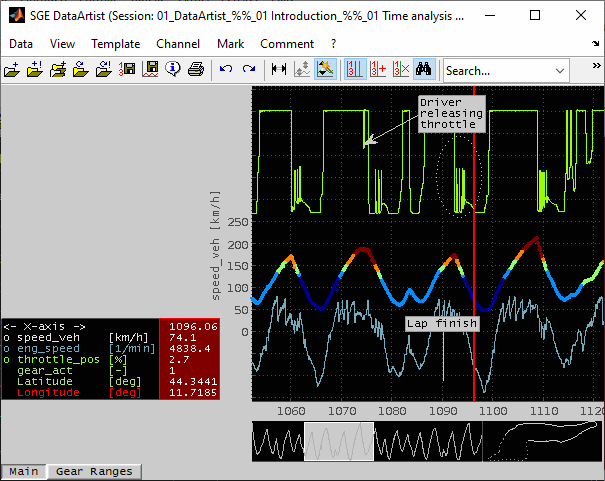
Task: Click the grayed vertical scaling chart icon
Action: pyautogui.click(x=302, y=70)
